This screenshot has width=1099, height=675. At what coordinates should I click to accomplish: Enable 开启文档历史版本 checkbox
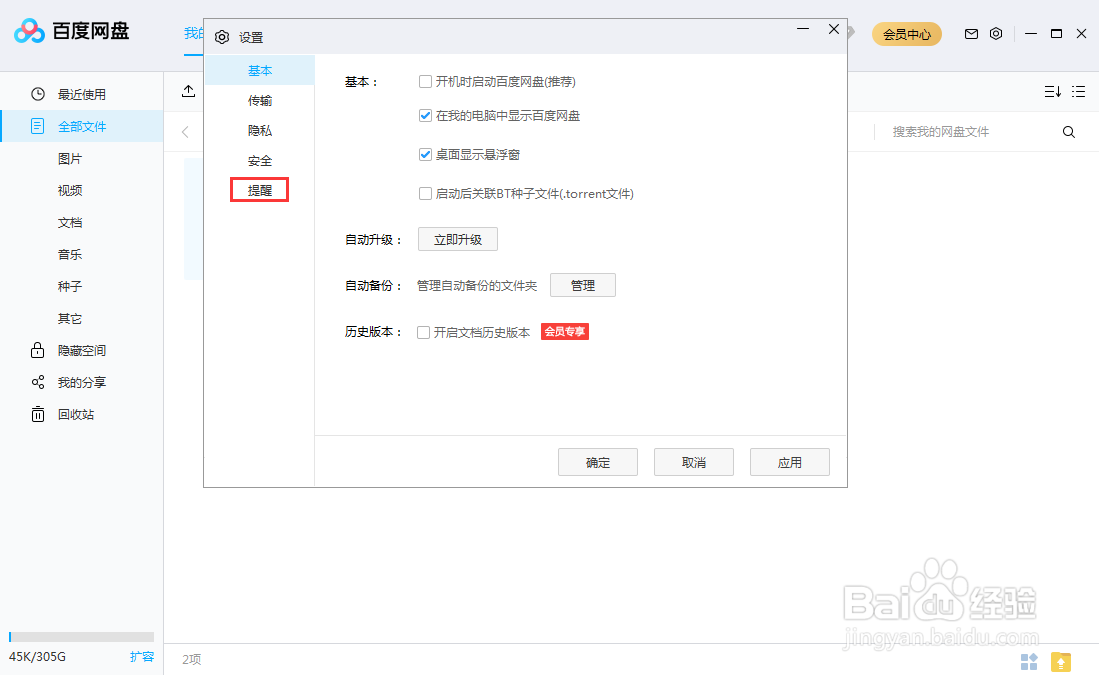point(423,332)
